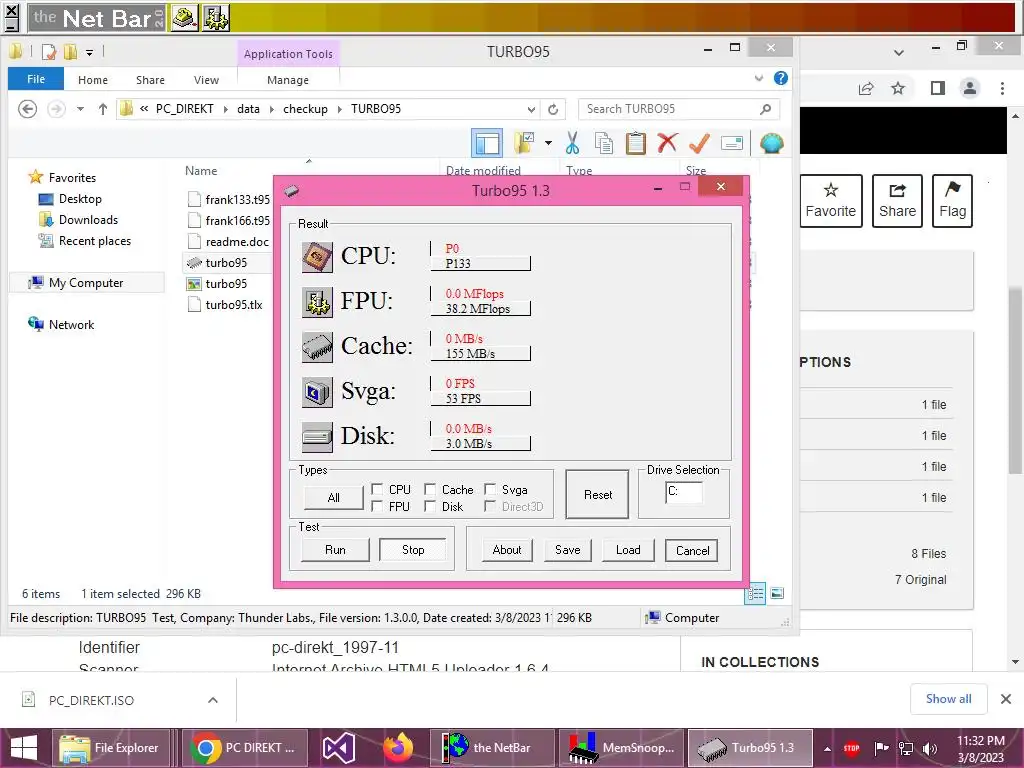Expand the Explorer ribbon chevron

tap(759, 78)
